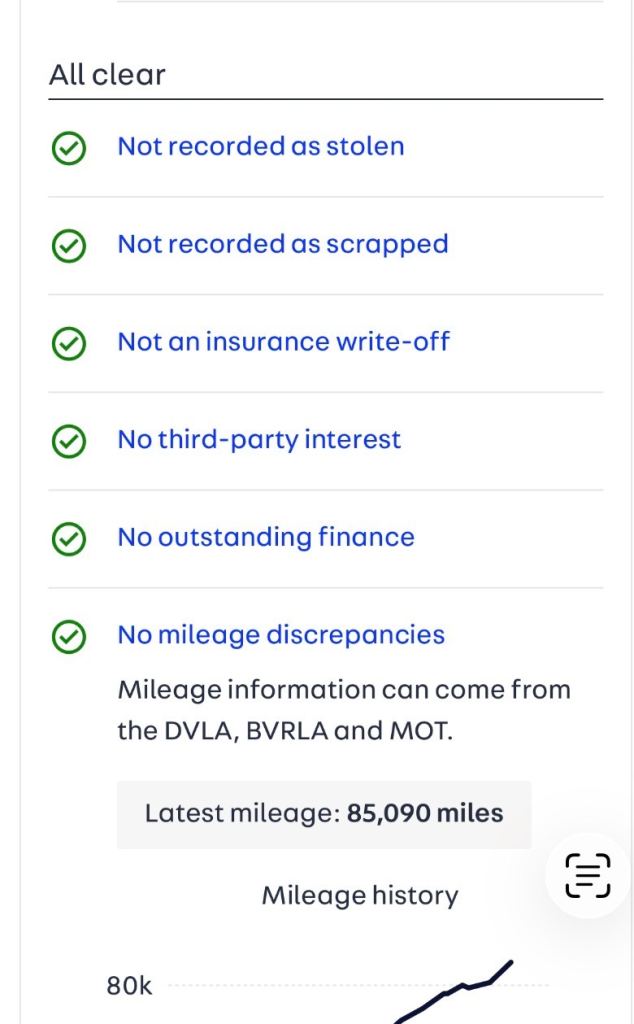Select the All clear heading tab
The height and width of the screenshot is (1024, 634).
pyautogui.click(x=107, y=74)
